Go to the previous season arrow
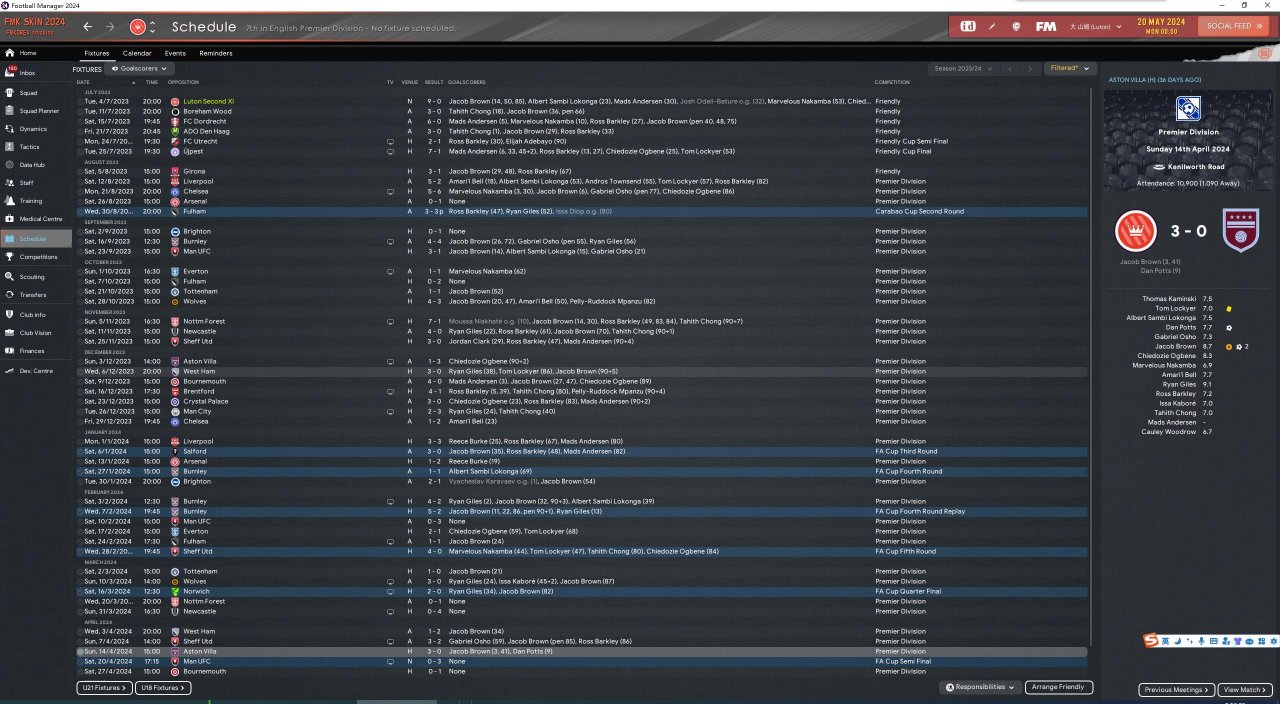Viewport: 1280px width, 704px height. tap(1010, 68)
